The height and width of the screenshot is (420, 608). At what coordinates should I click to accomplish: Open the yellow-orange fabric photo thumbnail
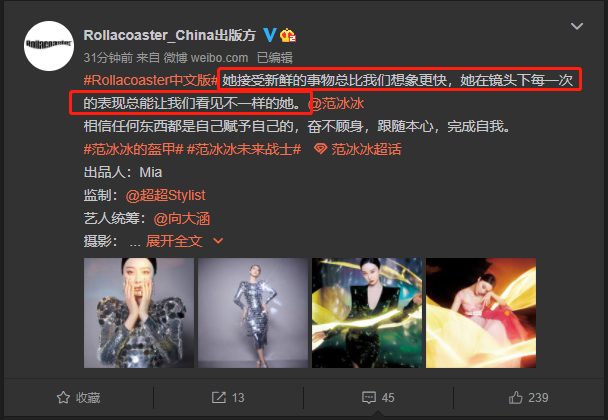pyautogui.click(x=481, y=313)
